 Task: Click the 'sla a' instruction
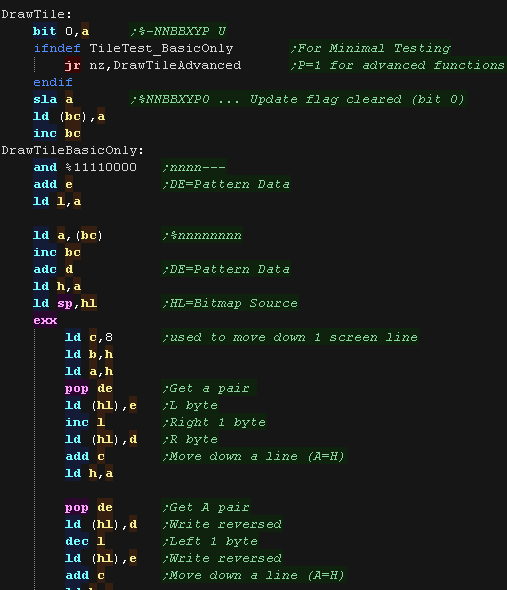point(53,99)
